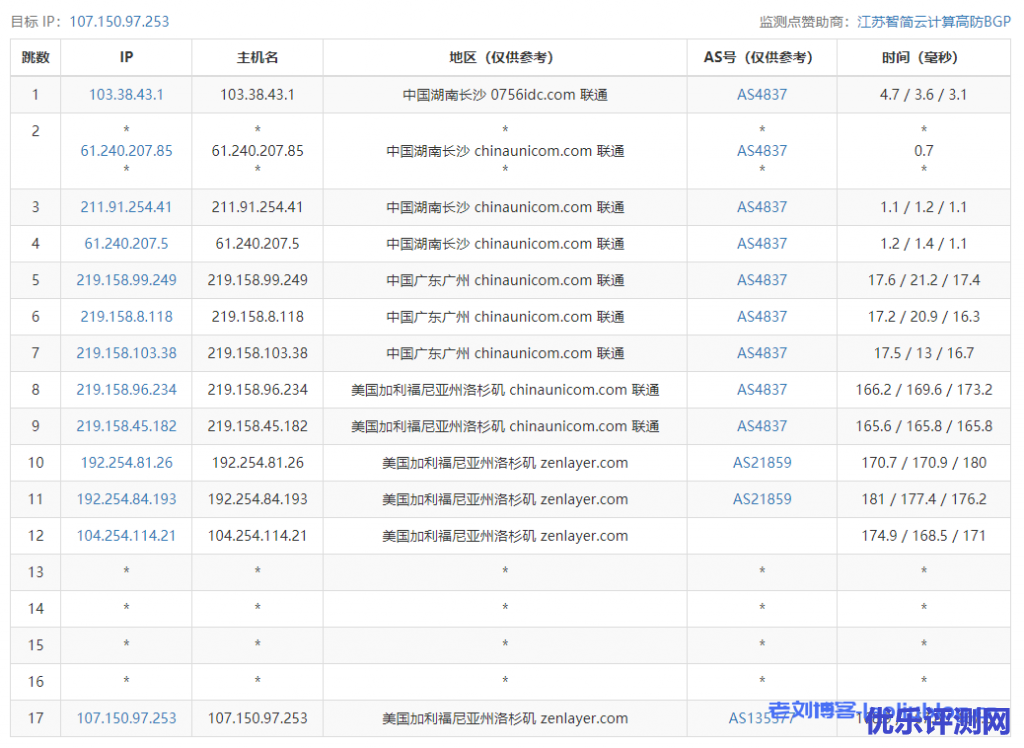Click the AS4837 link in hop 9 row
The height and width of the screenshot is (748, 1024).
point(762,426)
